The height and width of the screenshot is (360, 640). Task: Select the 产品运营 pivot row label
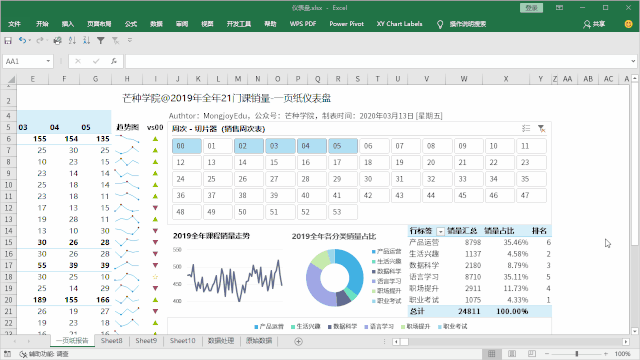pos(424,242)
